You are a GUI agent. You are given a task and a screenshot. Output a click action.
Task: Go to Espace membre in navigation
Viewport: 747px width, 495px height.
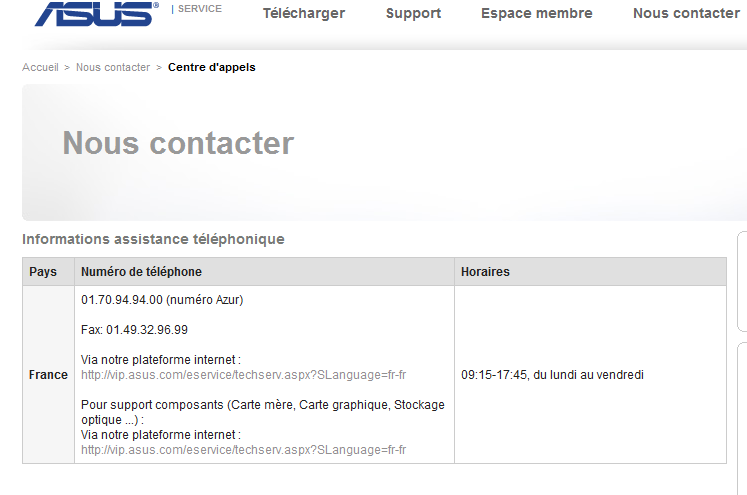(x=536, y=13)
